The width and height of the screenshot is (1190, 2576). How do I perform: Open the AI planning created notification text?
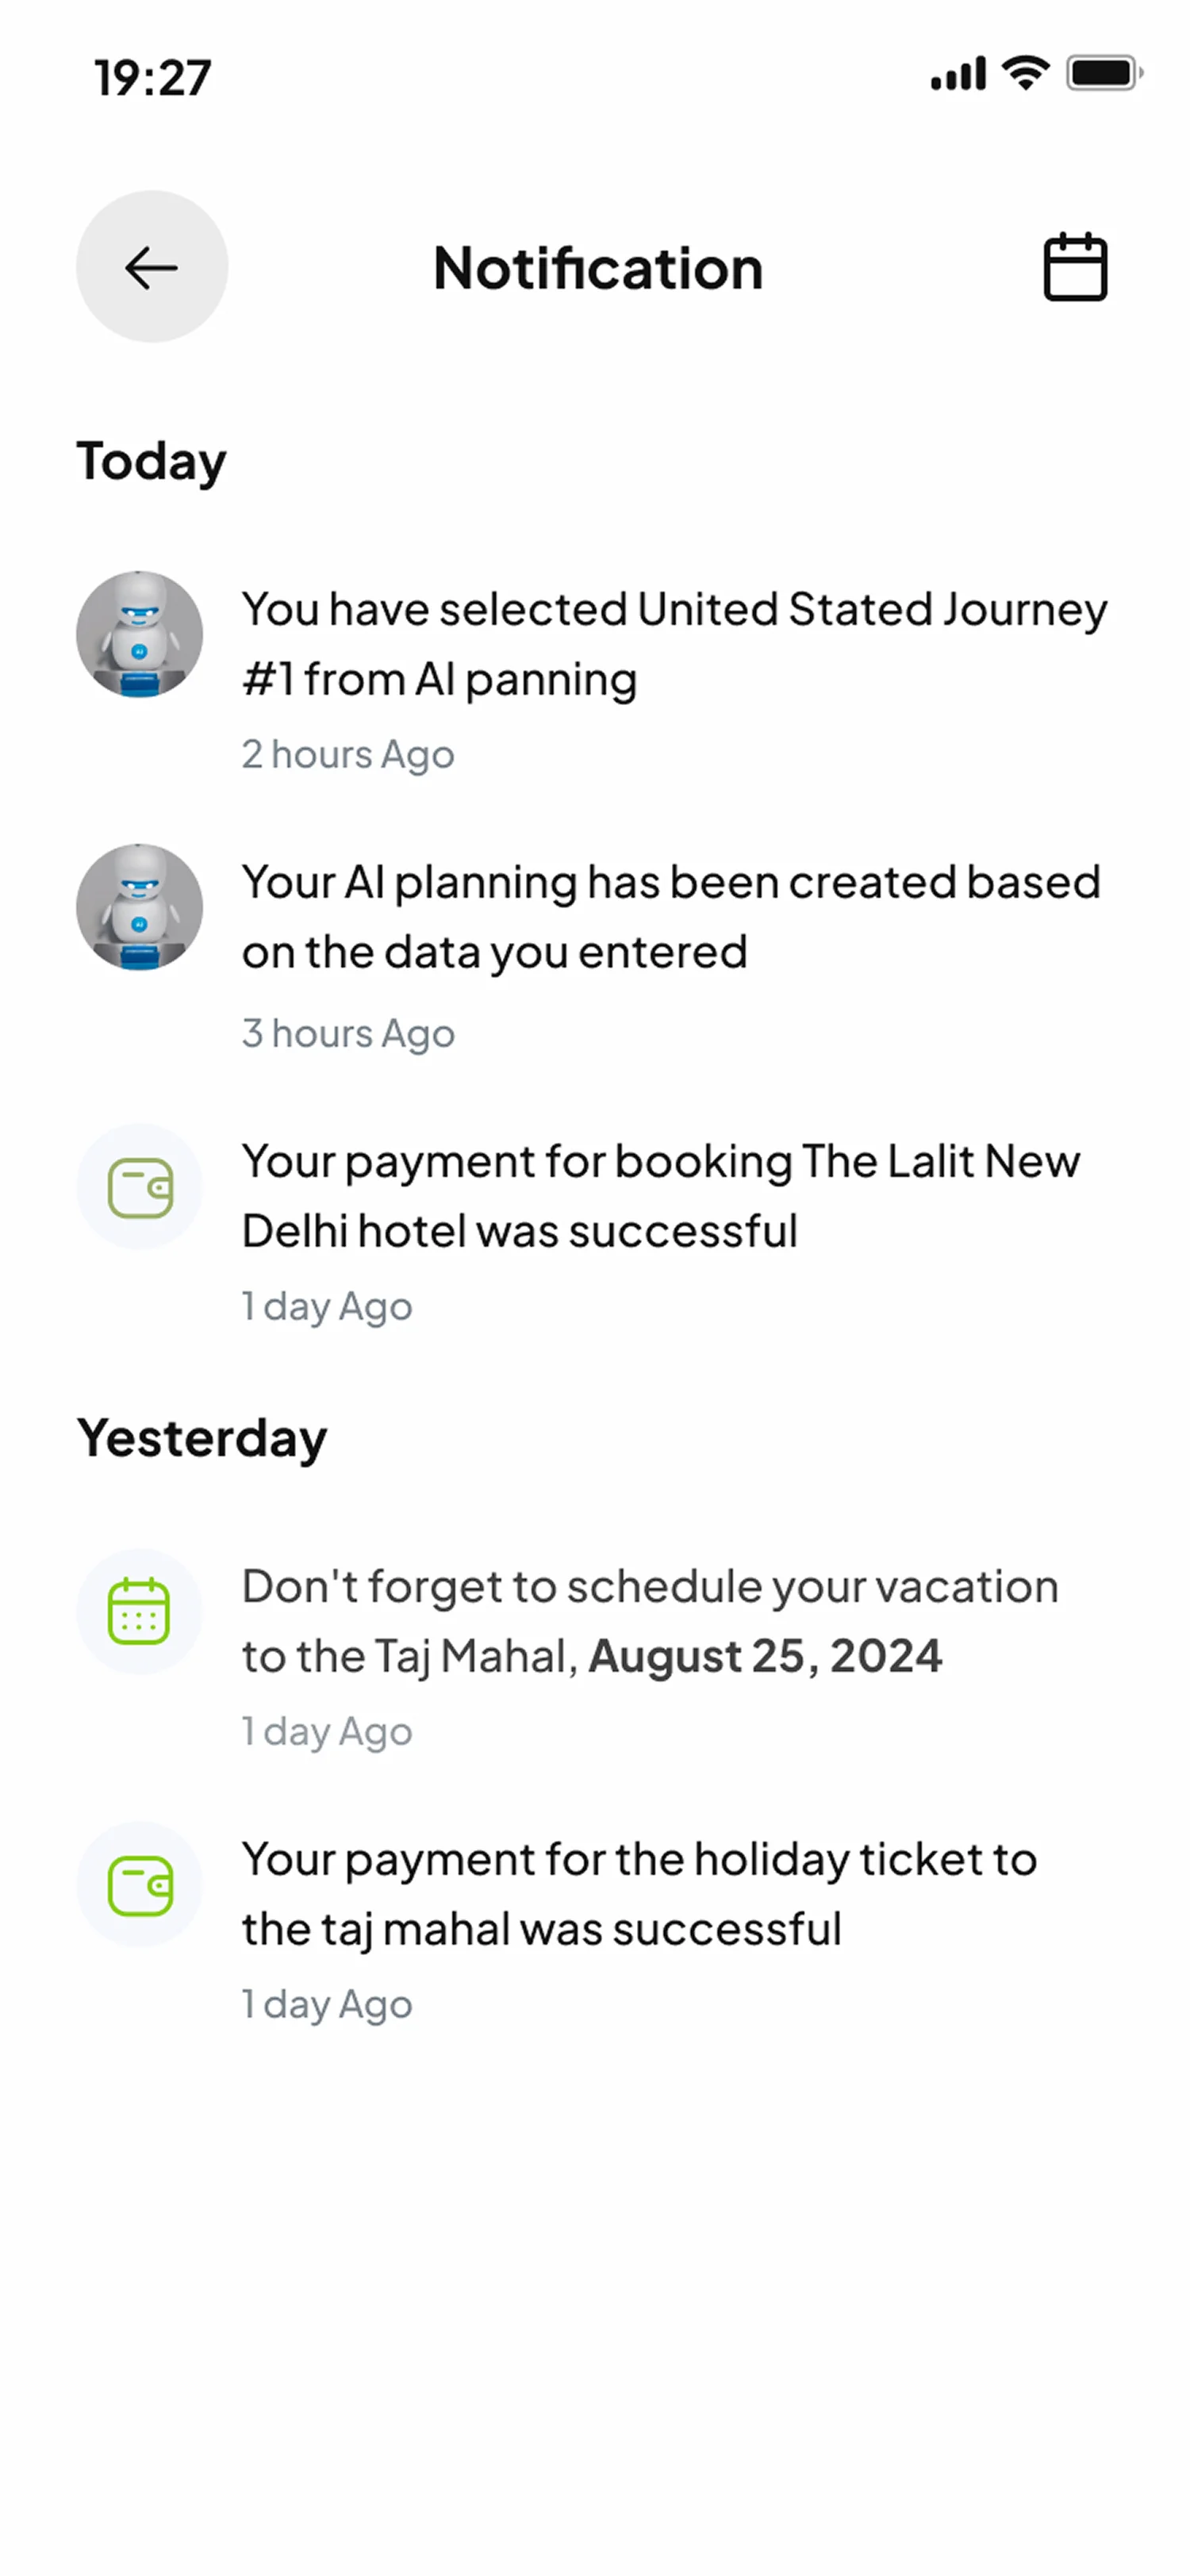pos(670,917)
